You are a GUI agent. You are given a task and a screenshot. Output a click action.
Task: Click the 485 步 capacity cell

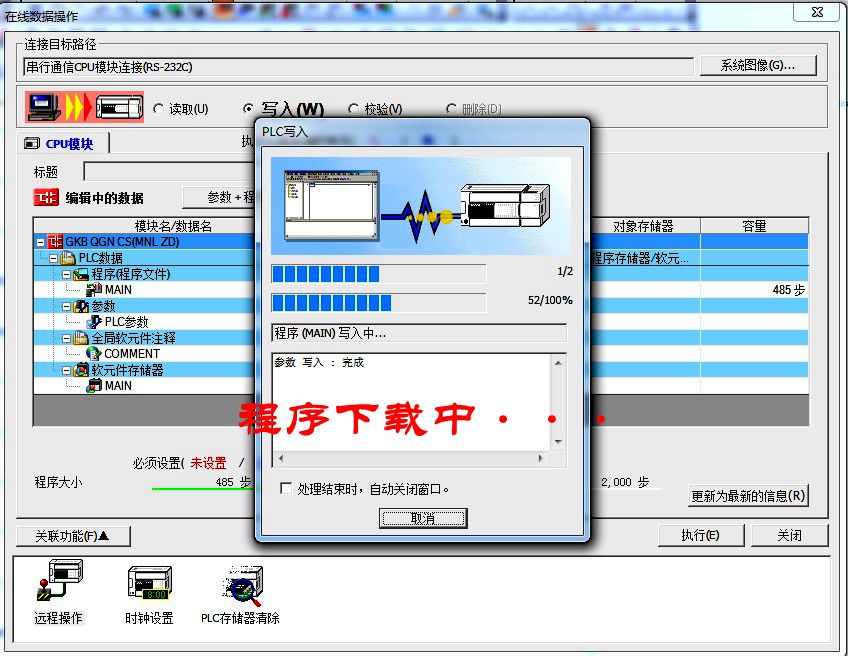click(754, 290)
